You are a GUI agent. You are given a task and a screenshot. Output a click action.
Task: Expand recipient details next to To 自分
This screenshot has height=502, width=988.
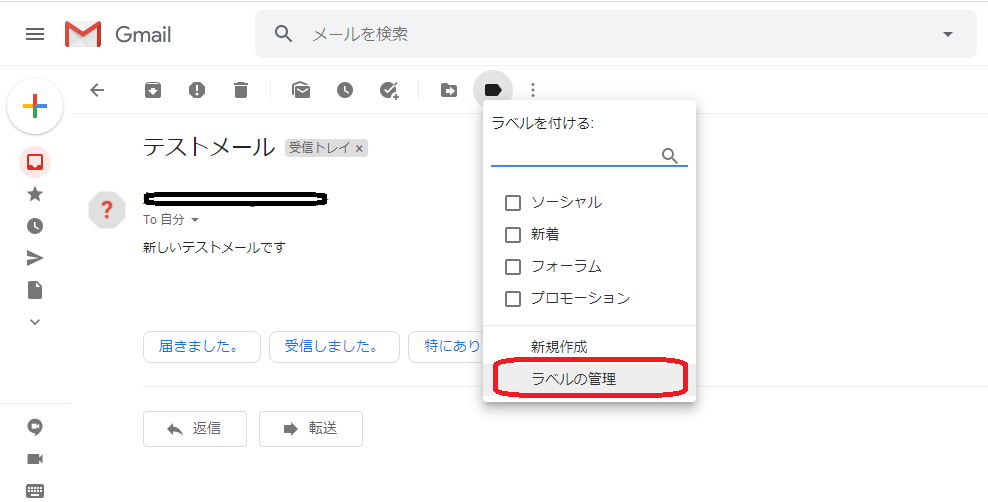click(x=195, y=220)
